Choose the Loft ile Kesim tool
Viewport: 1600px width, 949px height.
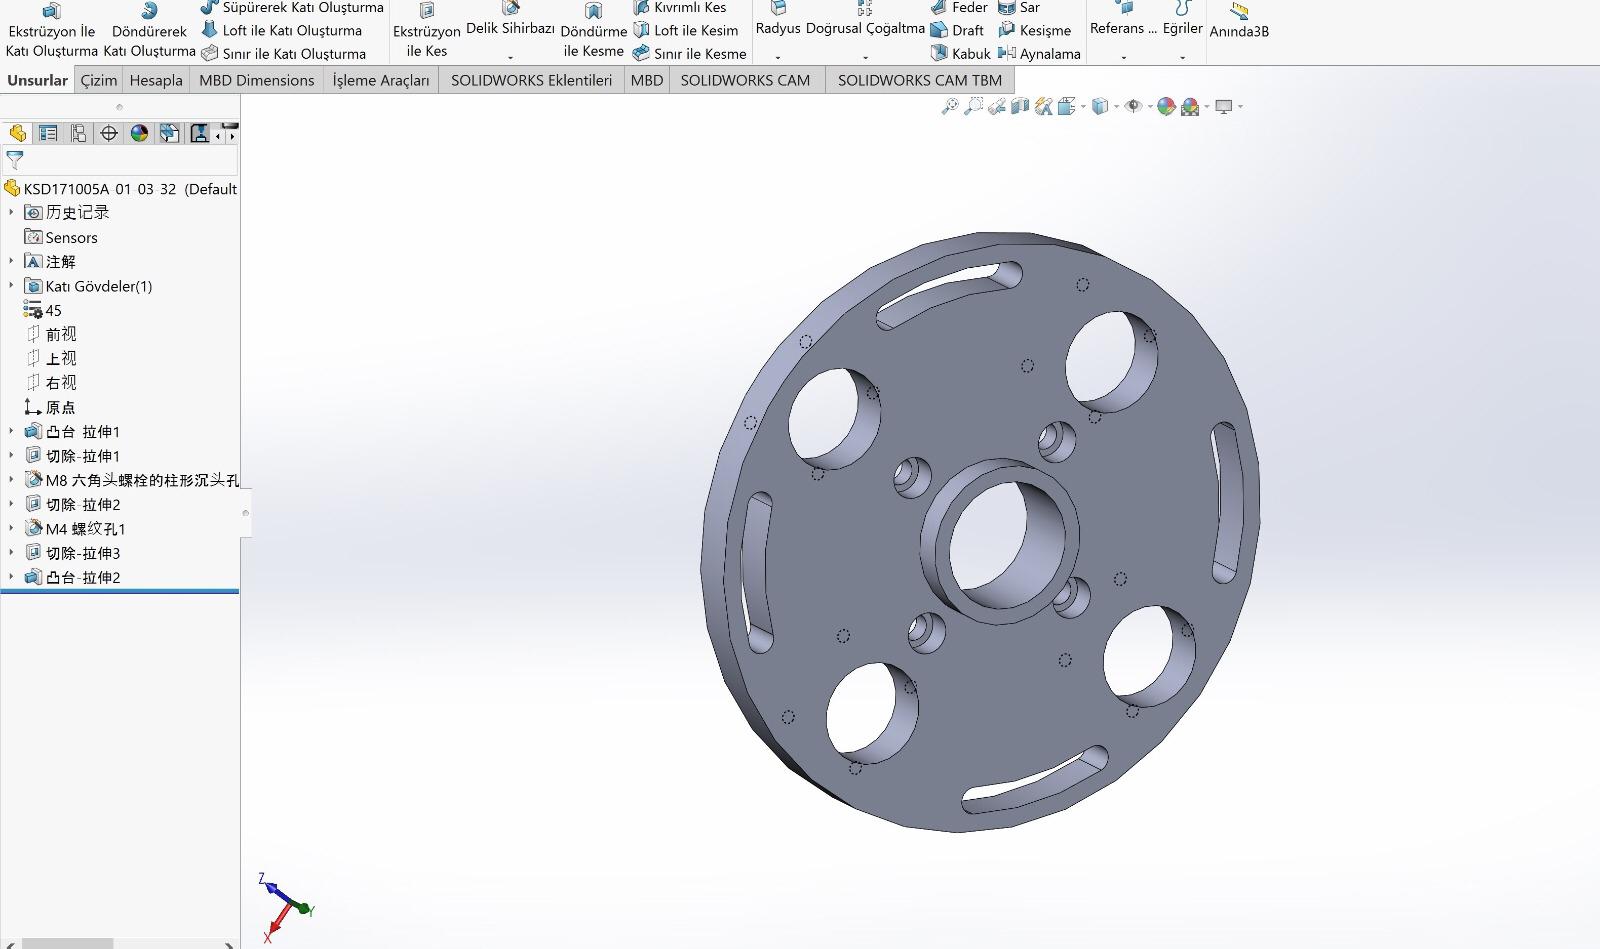pyautogui.click(x=686, y=31)
